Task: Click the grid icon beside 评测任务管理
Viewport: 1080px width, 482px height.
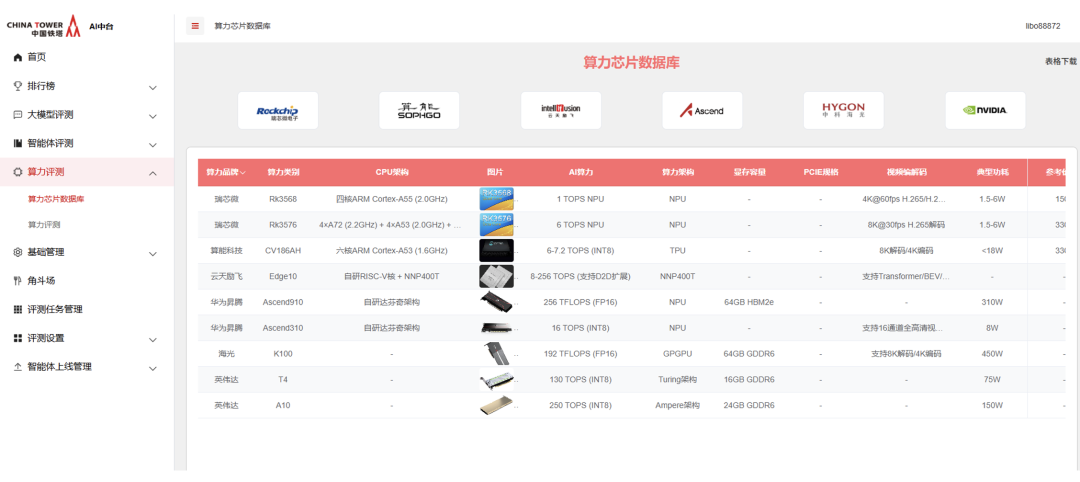Action: tap(18, 310)
